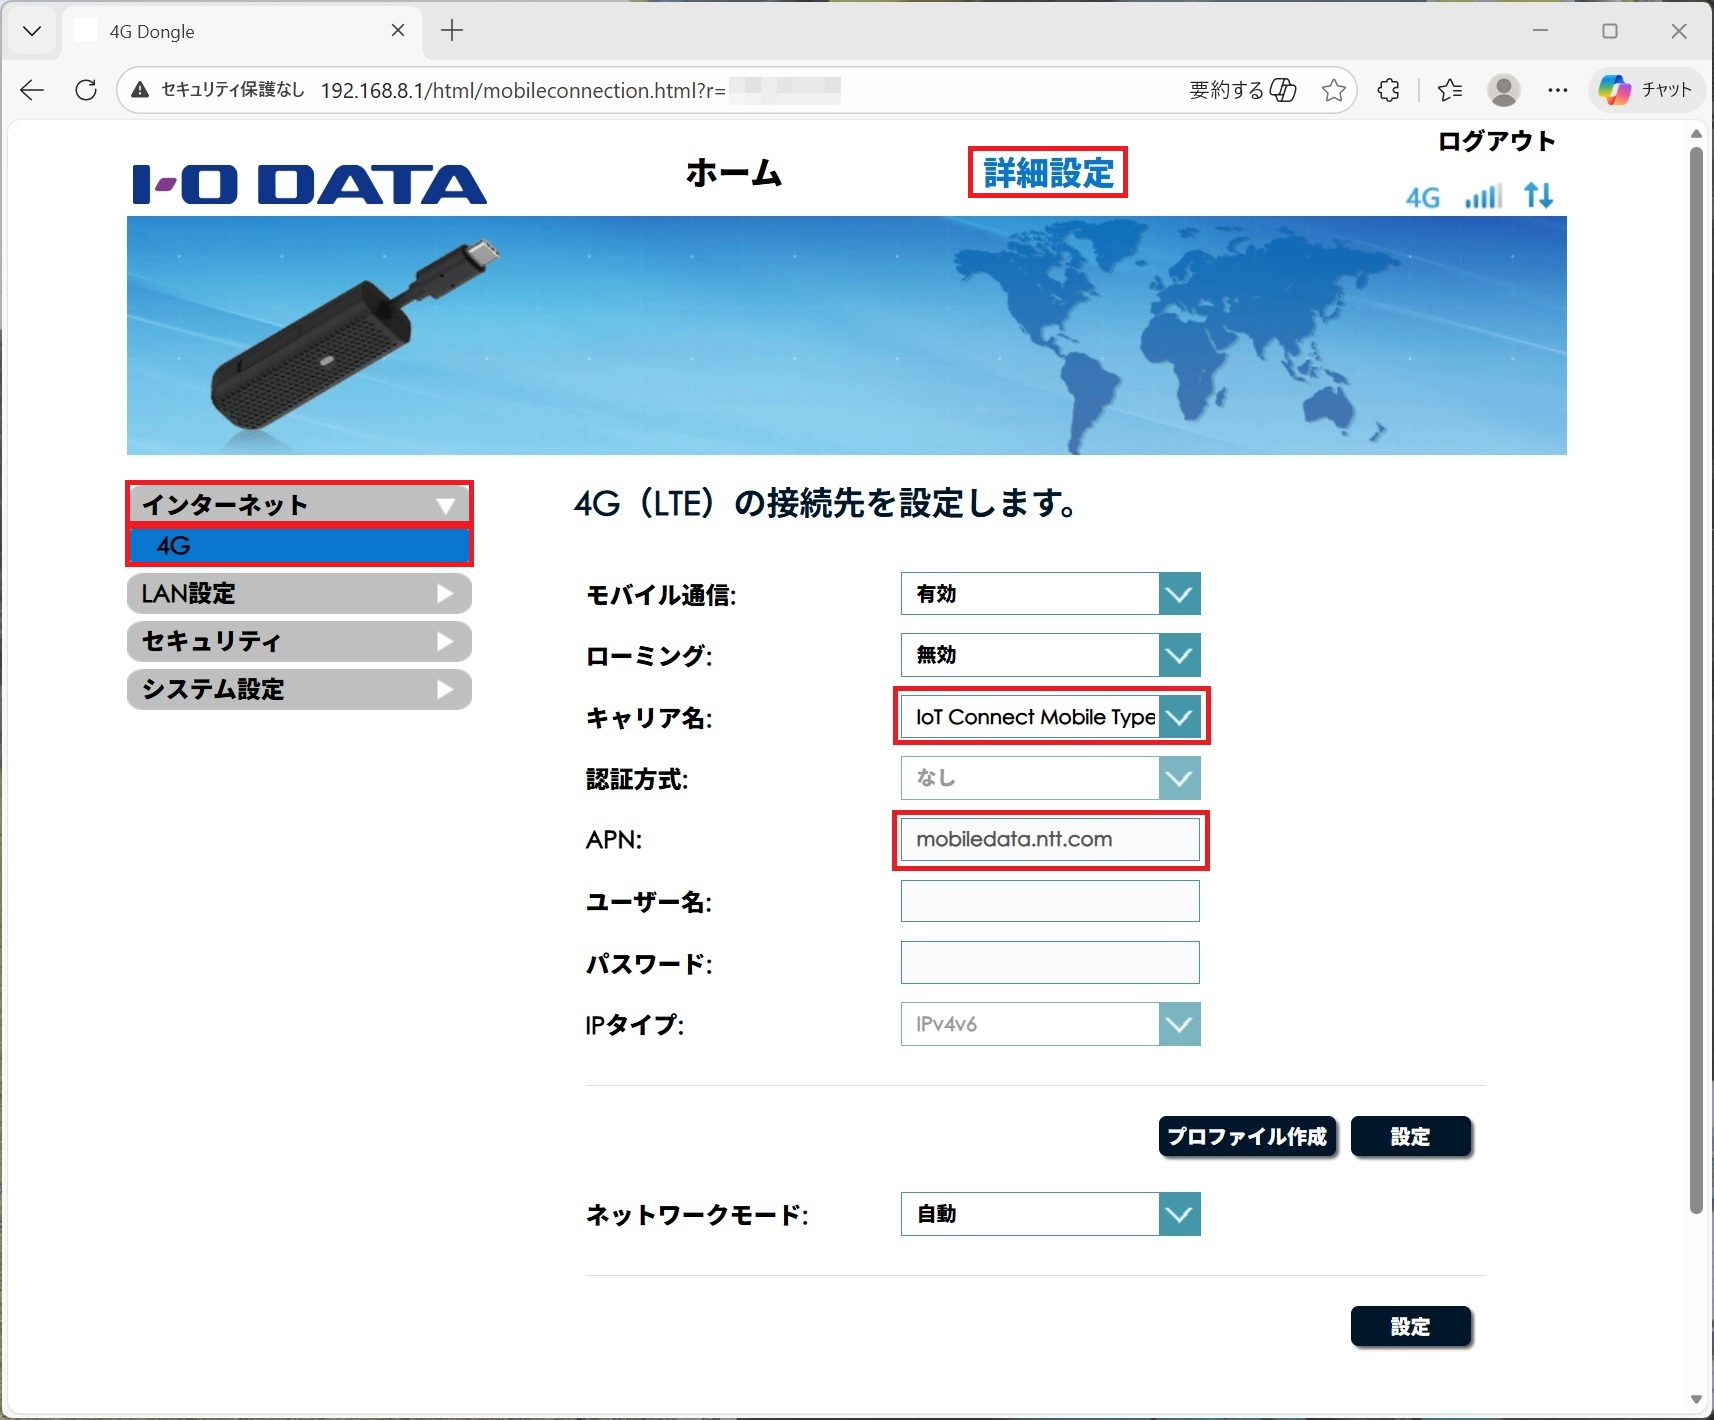
Task: Click the ログアウト link
Action: click(x=1496, y=142)
